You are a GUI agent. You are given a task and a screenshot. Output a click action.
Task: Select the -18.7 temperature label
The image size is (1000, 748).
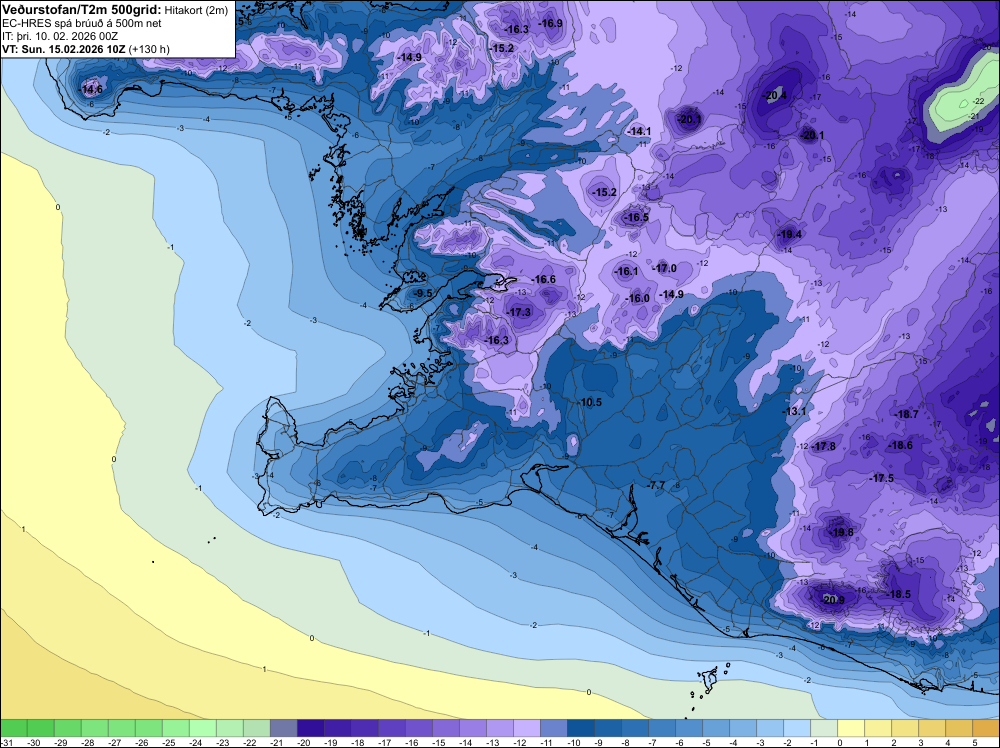[906, 414]
